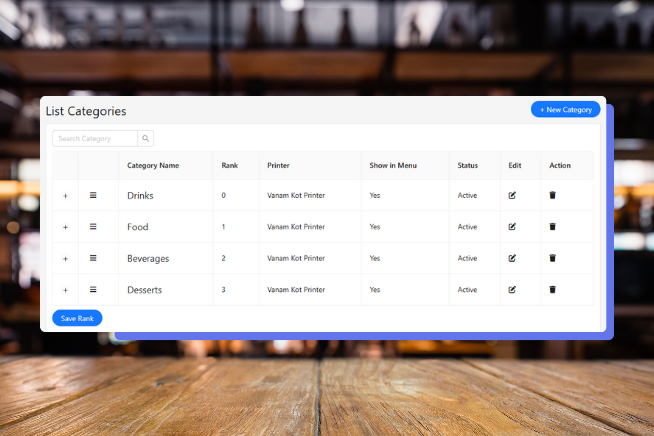
Task: Open edit for Beverages category
Action: [x=512, y=258]
